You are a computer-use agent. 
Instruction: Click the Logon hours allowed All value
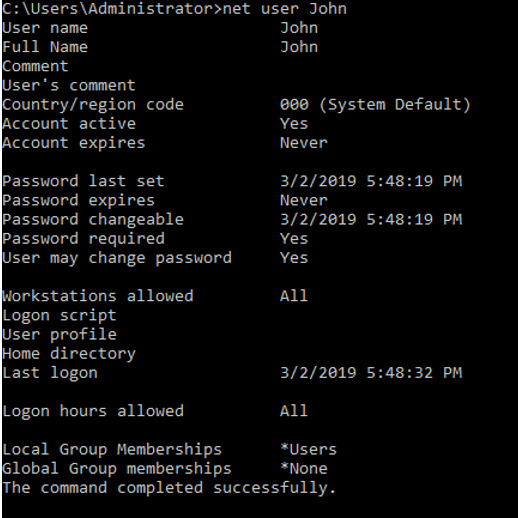(294, 411)
